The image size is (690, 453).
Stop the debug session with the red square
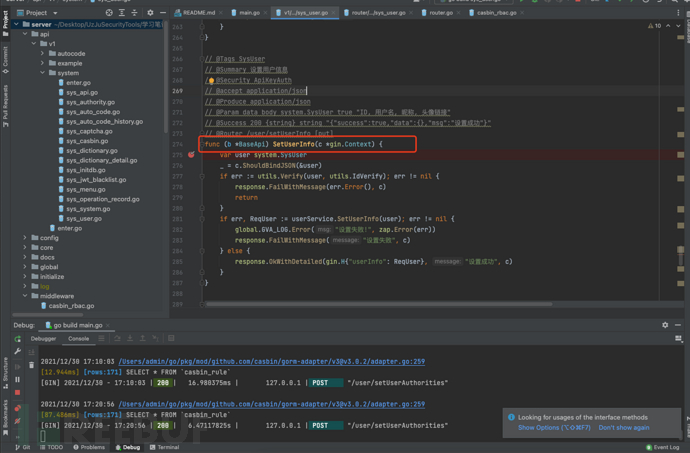[x=18, y=392]
